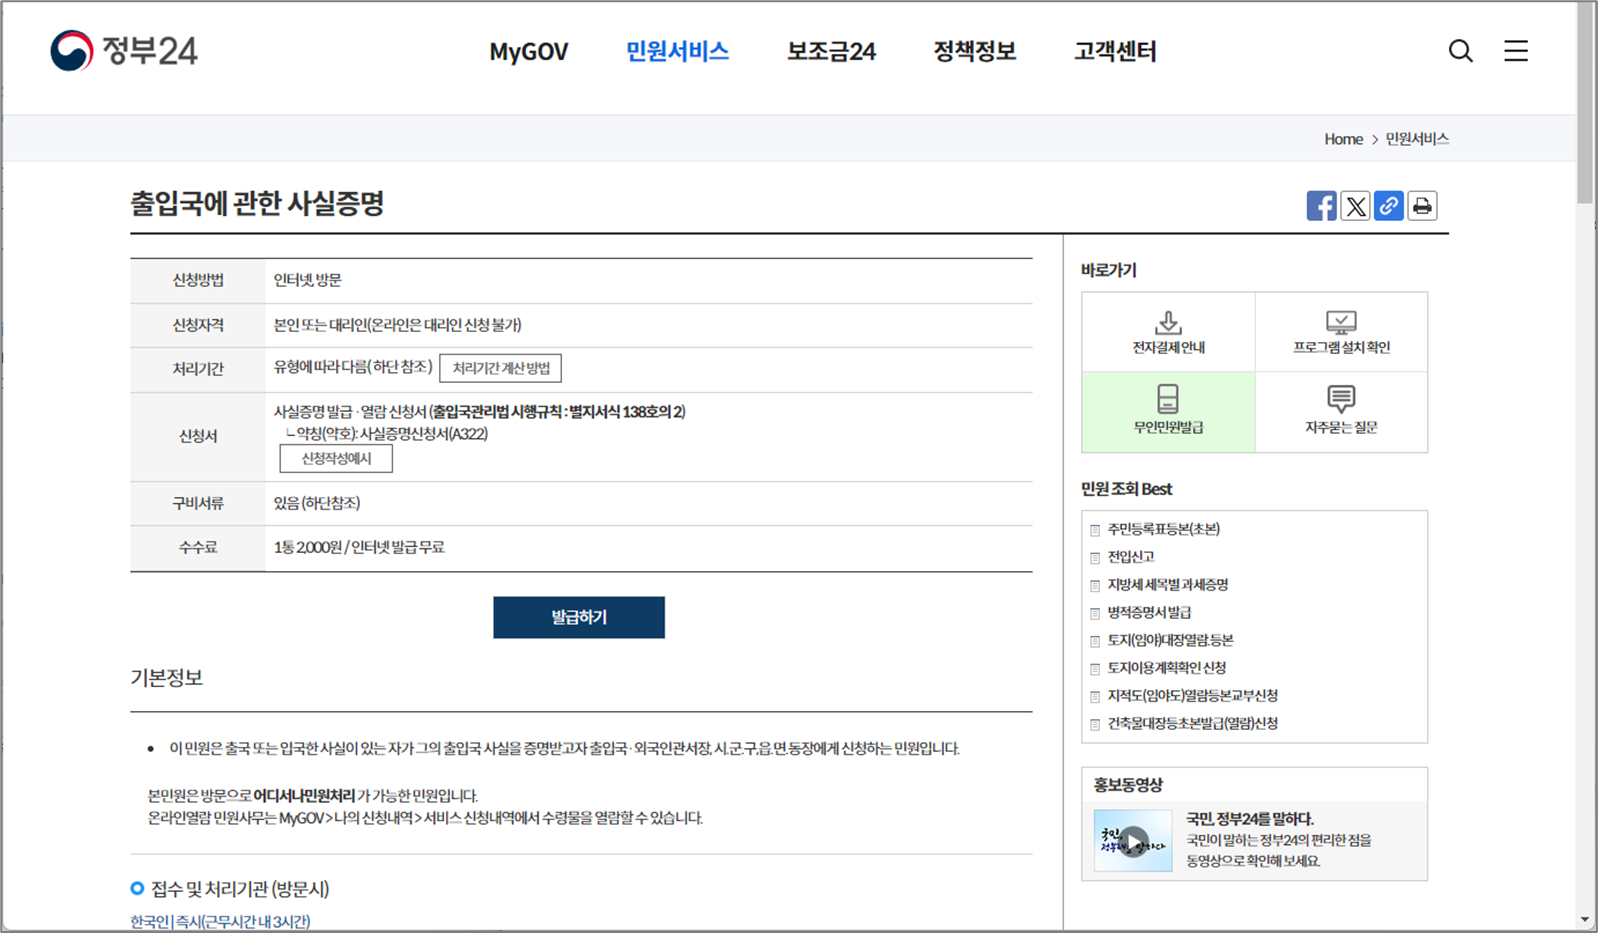The height and width of the screenshot is (933, 1598).
Task: Open 건축물대장등초본발급(열람)신청 link
Action: [x=1192, y=724]
